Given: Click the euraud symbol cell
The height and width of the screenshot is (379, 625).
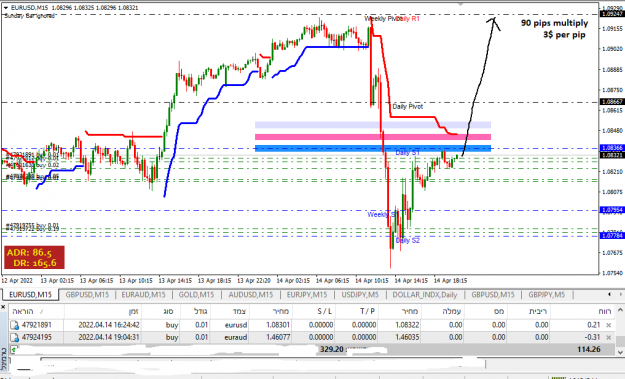Looking at the screenshot, I should (x=236, y=338).
